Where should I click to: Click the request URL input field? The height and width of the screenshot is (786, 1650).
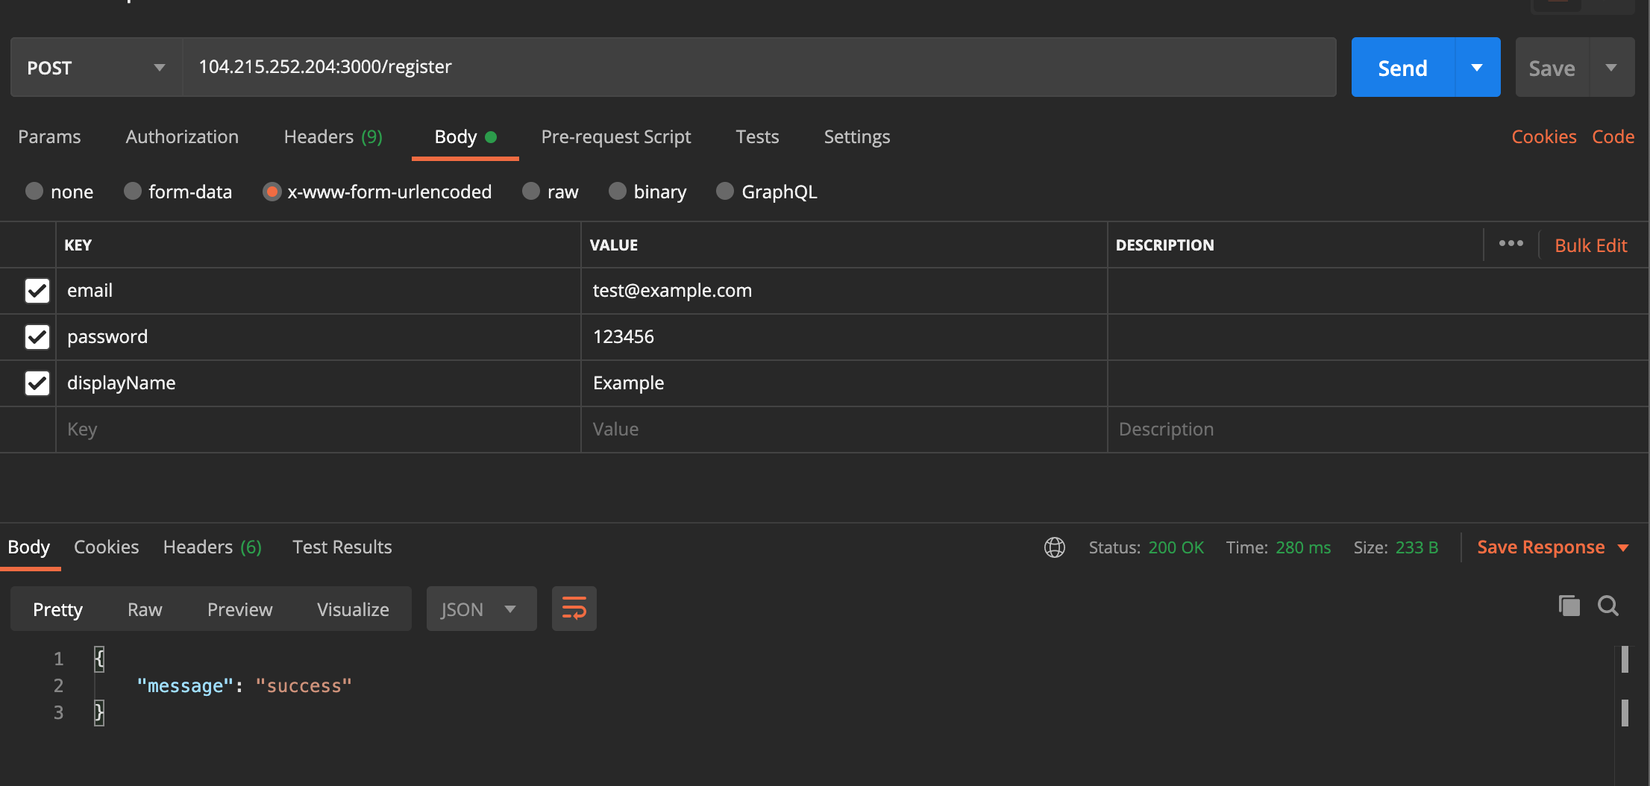(758, 67)
